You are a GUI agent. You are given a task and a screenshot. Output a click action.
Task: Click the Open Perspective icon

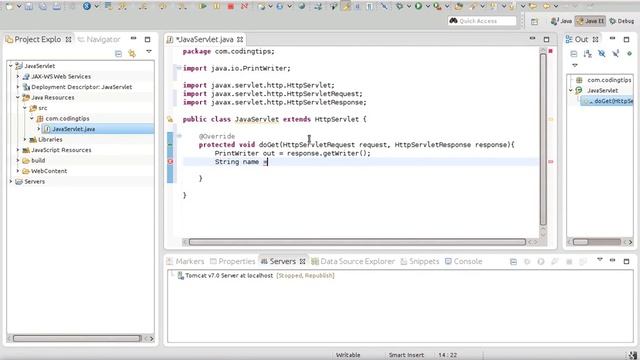pyautogui.click(x=534, y=21)
